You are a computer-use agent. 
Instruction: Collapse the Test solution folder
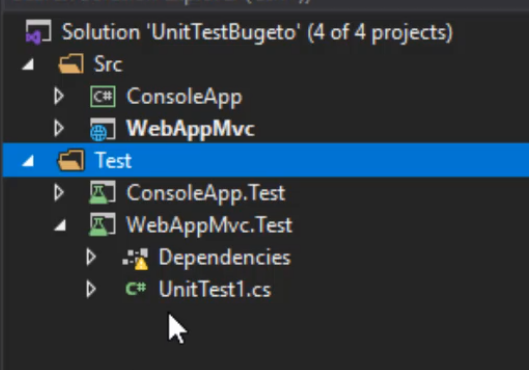[x=28, y=161]
